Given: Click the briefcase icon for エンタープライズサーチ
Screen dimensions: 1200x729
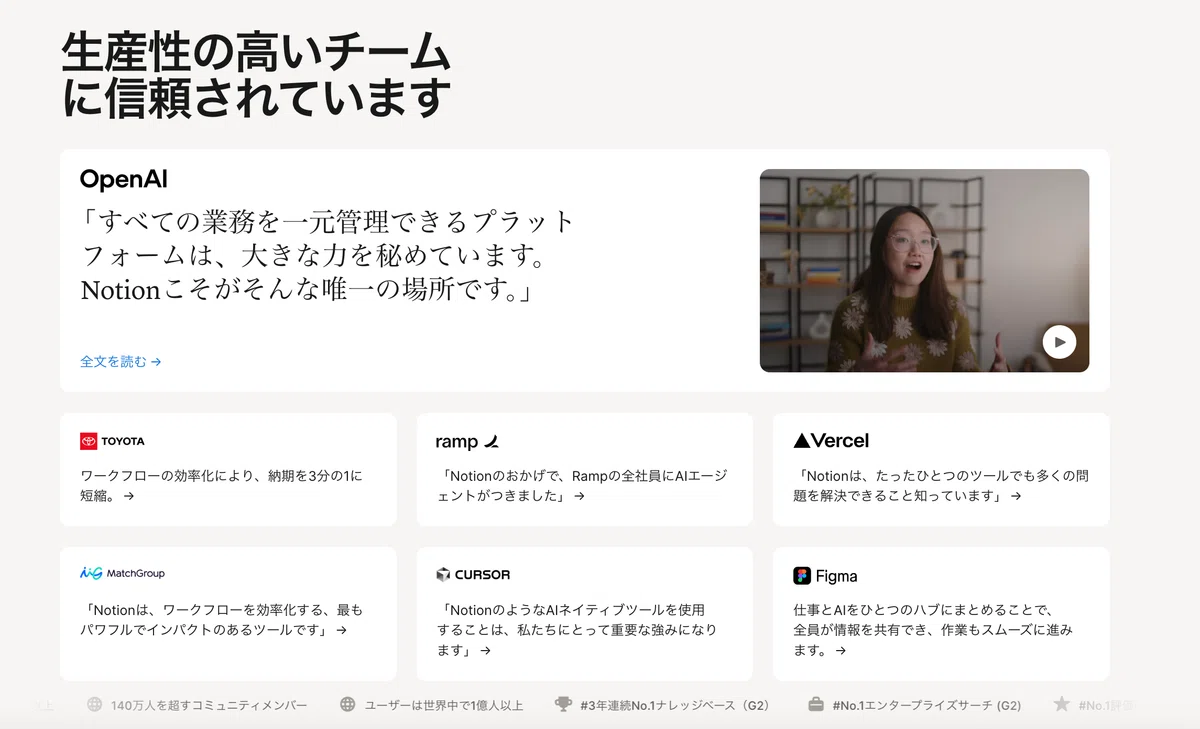Looking at the screenshot, I should coord(816,705).
